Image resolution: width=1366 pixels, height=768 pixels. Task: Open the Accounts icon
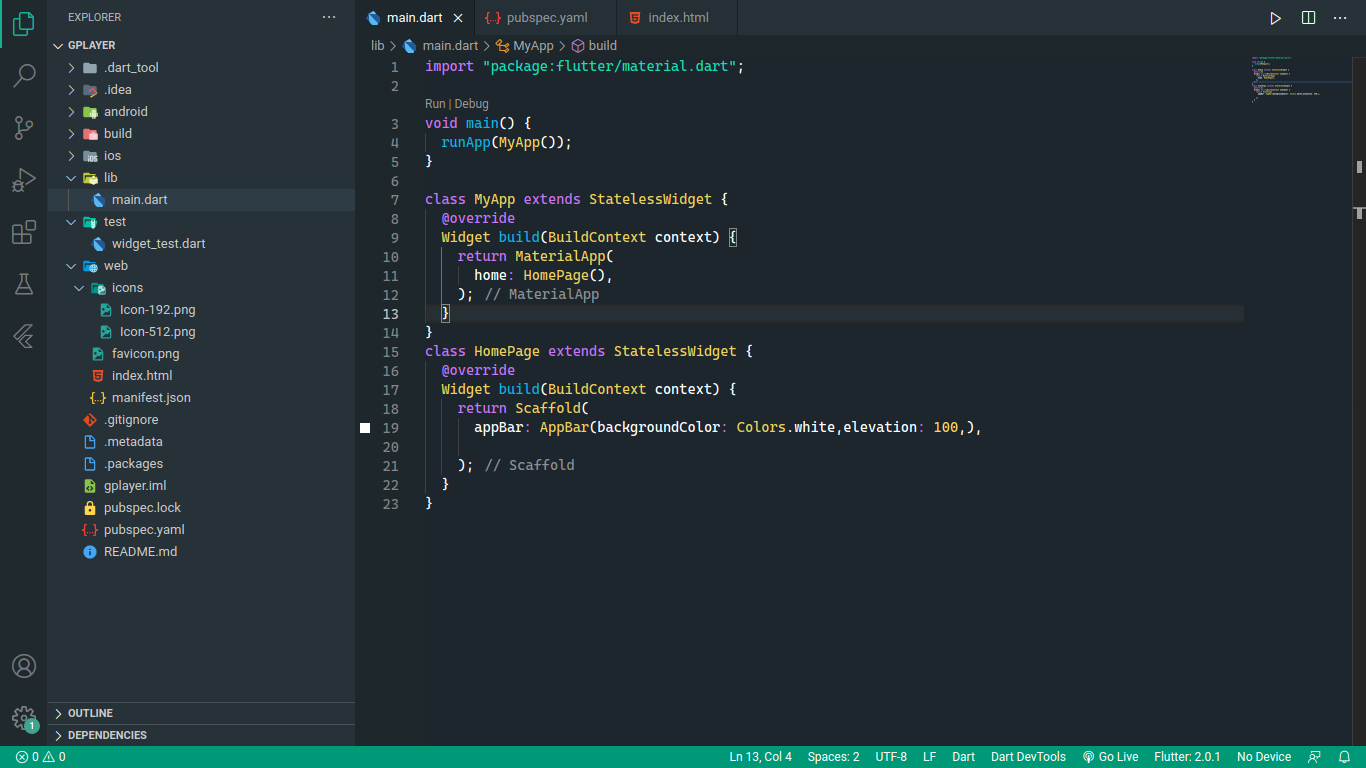click(24, 666)
